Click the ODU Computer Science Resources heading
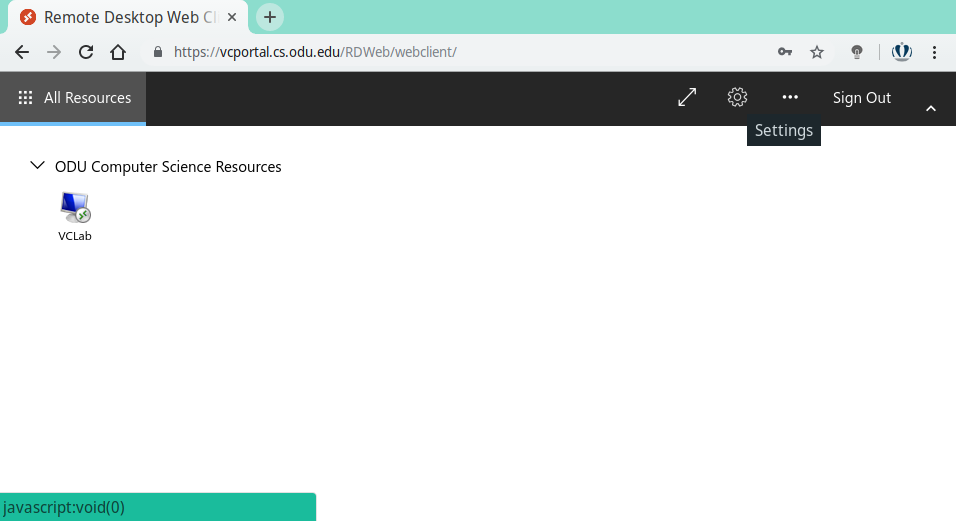Screen dimensions: 956x521 click(168, 166)
